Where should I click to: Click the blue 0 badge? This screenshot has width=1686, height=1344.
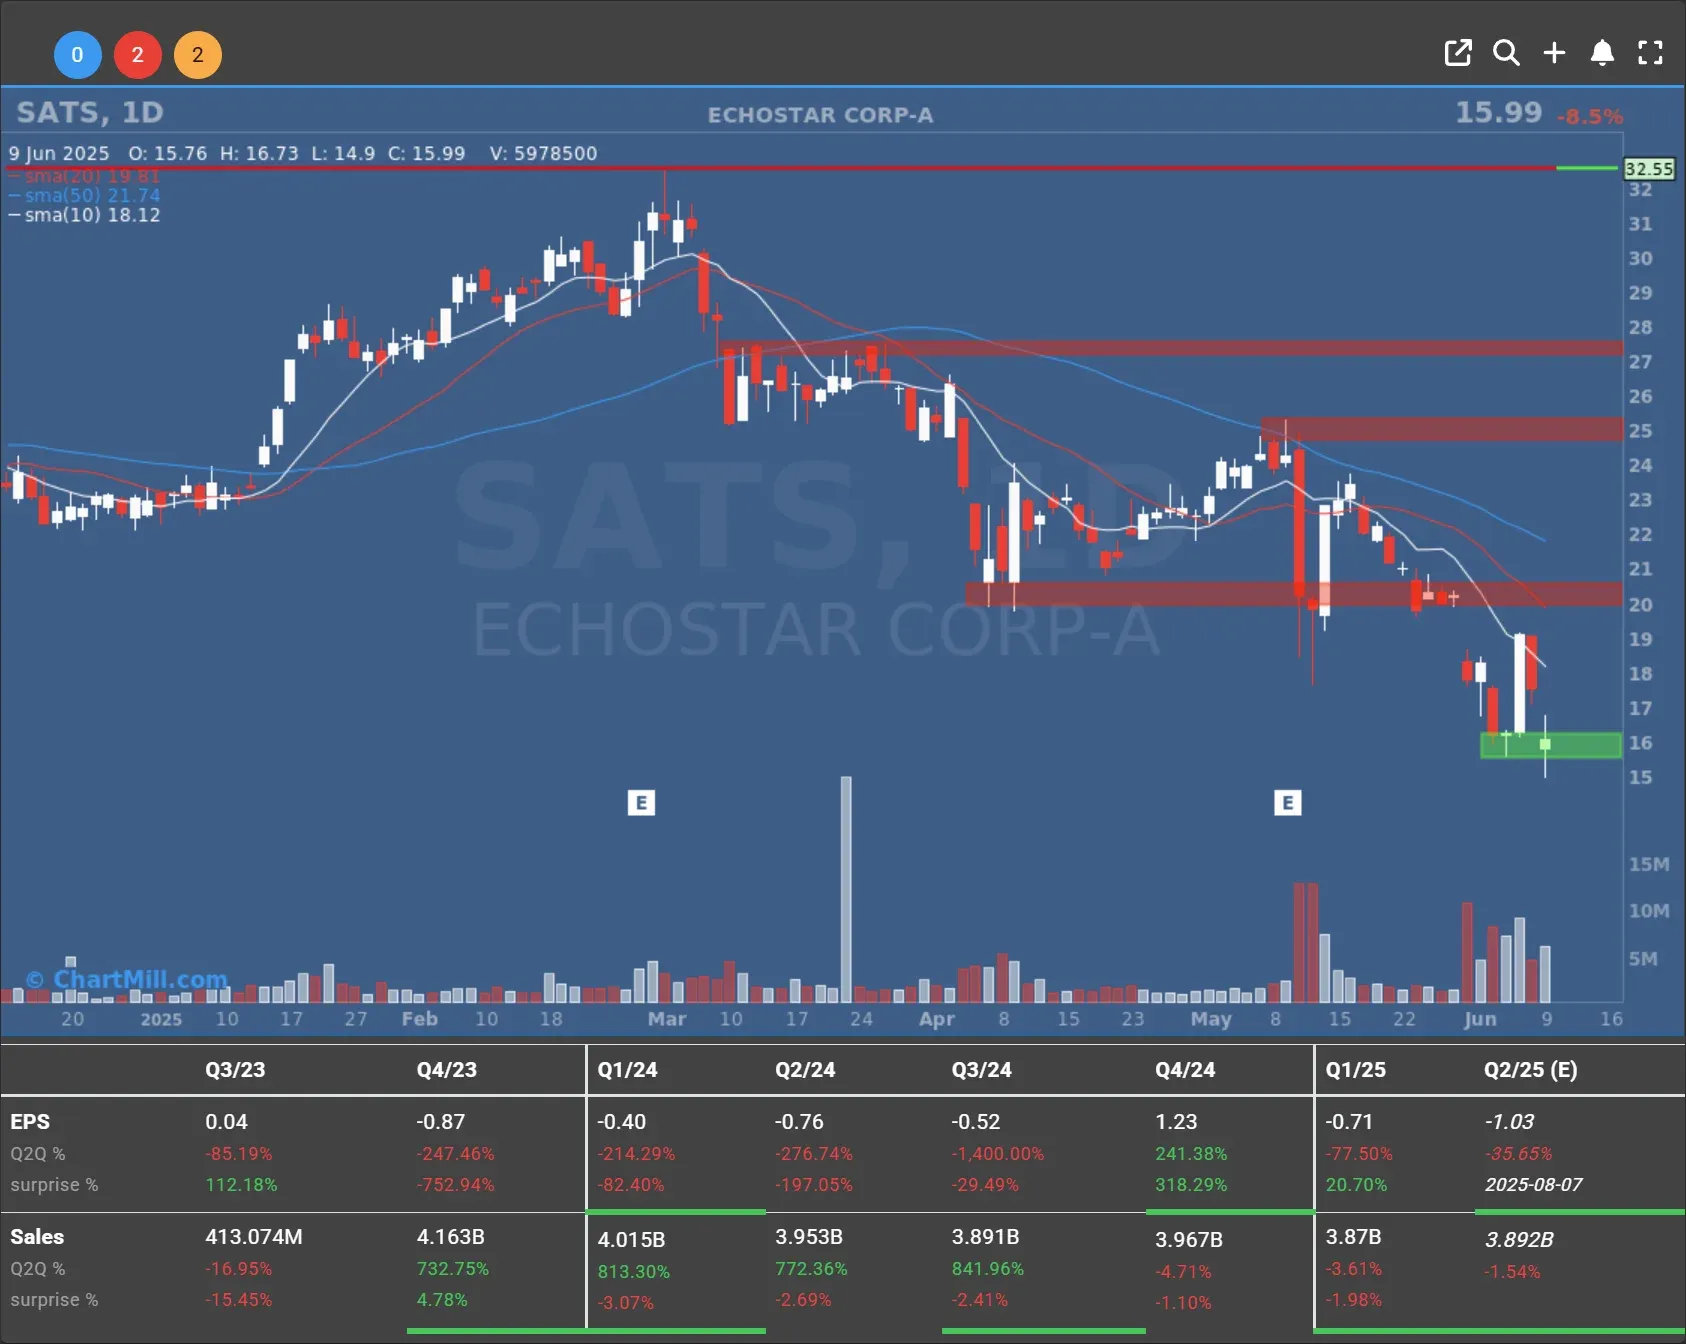coord(77,55)
